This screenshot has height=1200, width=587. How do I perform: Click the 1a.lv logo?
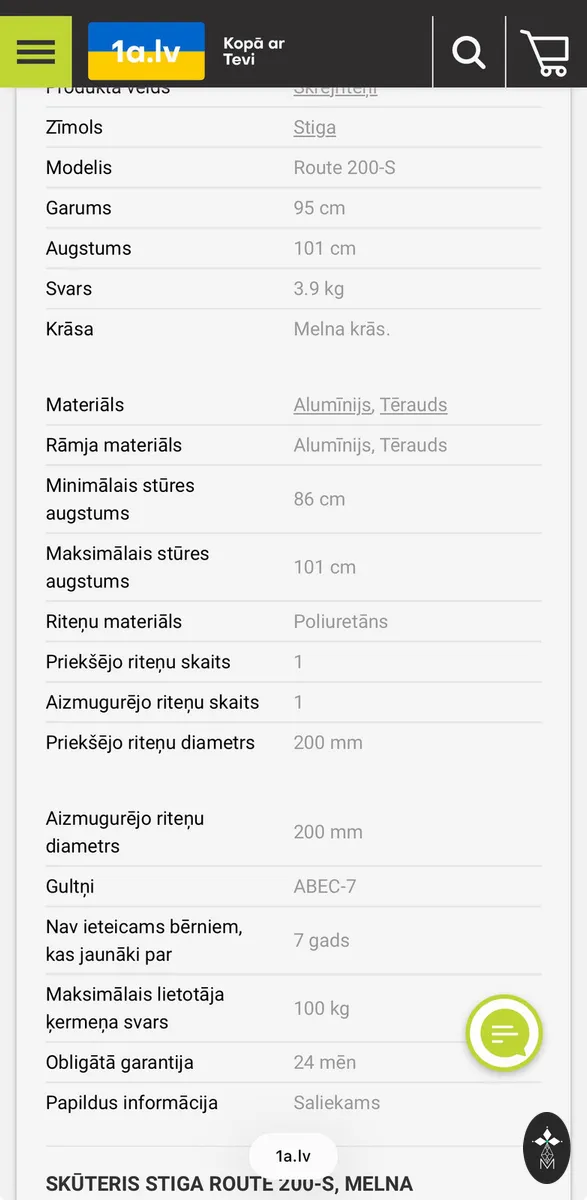click(146, 51)
